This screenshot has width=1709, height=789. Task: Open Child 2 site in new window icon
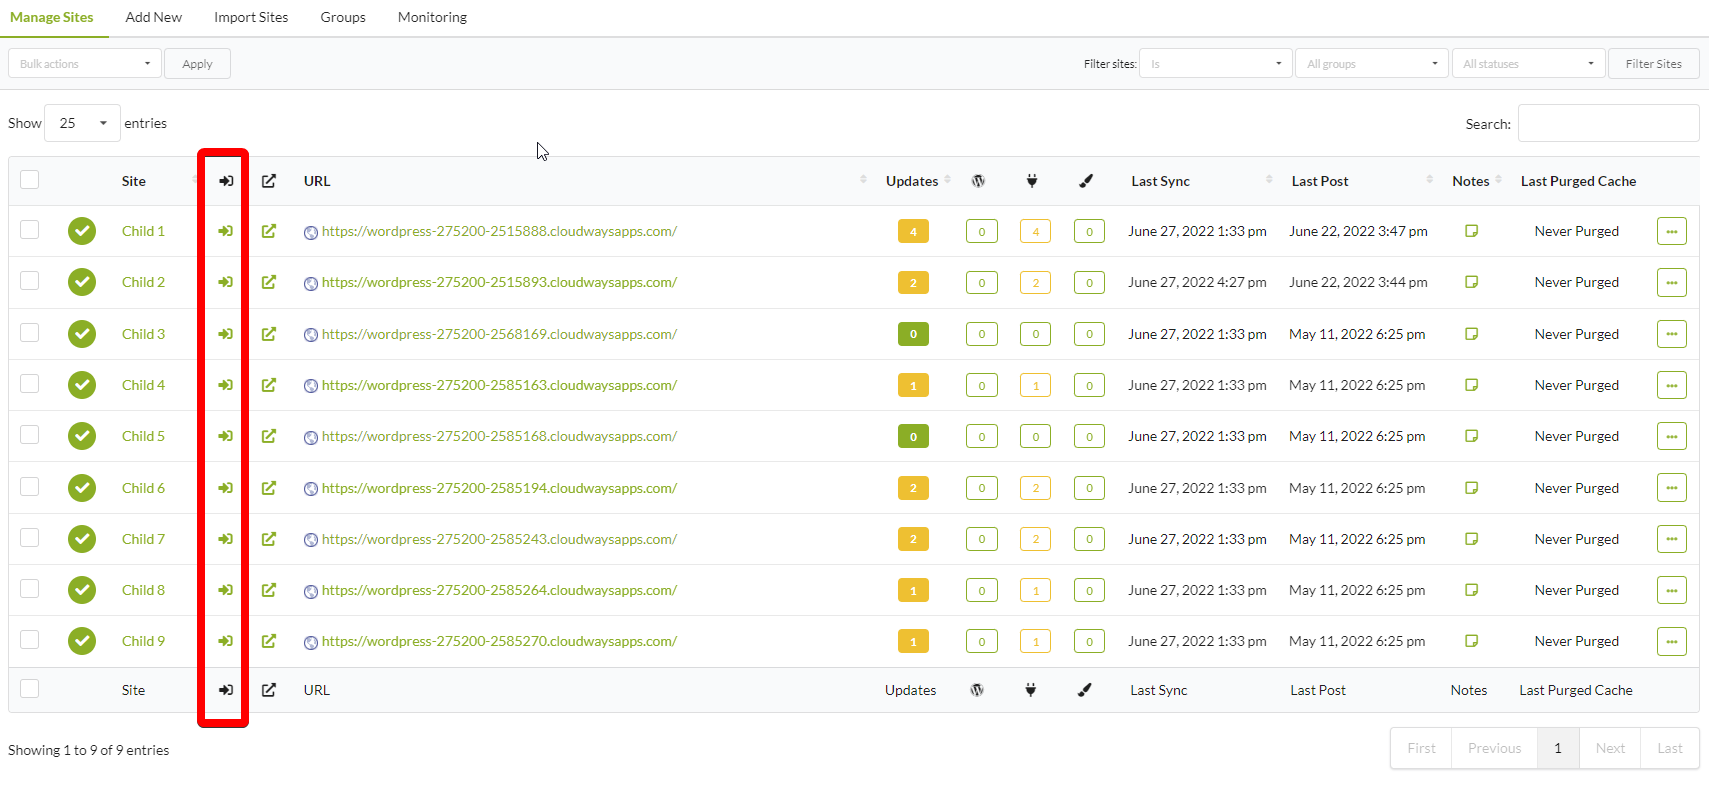click(x=269, y=282)
